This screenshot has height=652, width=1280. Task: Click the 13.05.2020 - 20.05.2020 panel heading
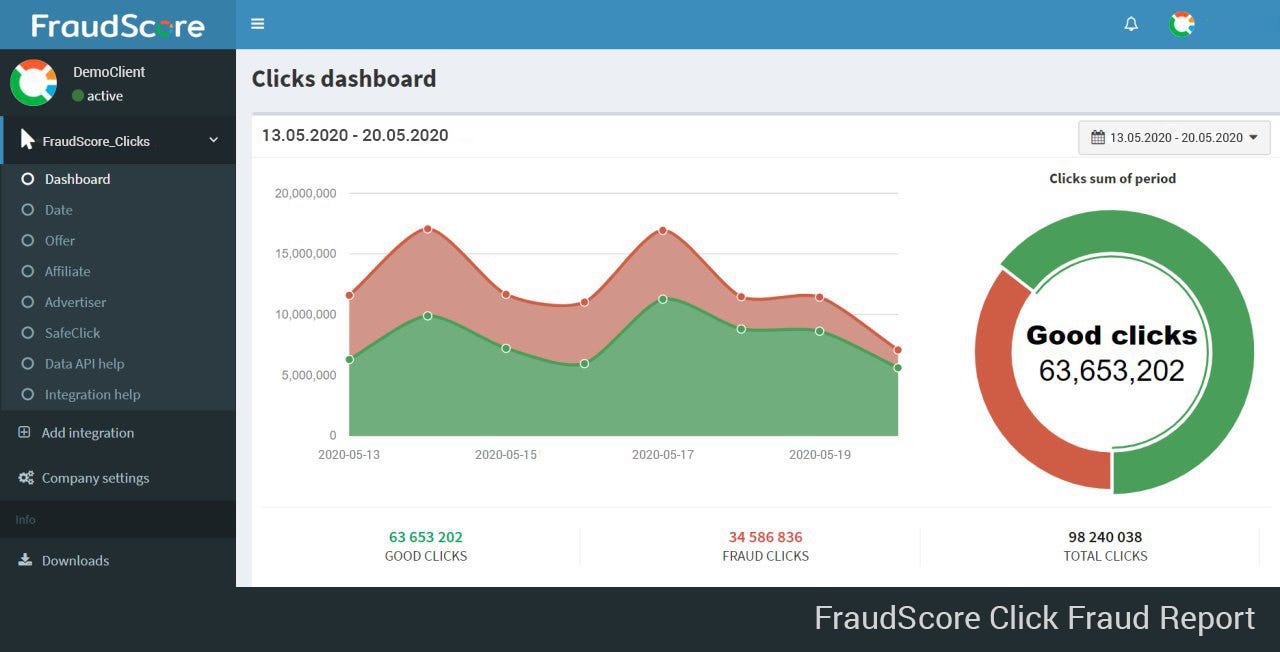[355, 135]
